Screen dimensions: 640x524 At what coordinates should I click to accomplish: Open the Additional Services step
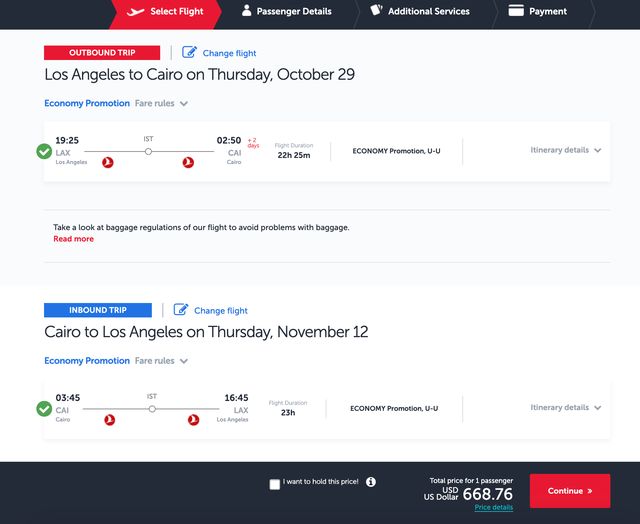pyautogui.click(x=419, y=12)
